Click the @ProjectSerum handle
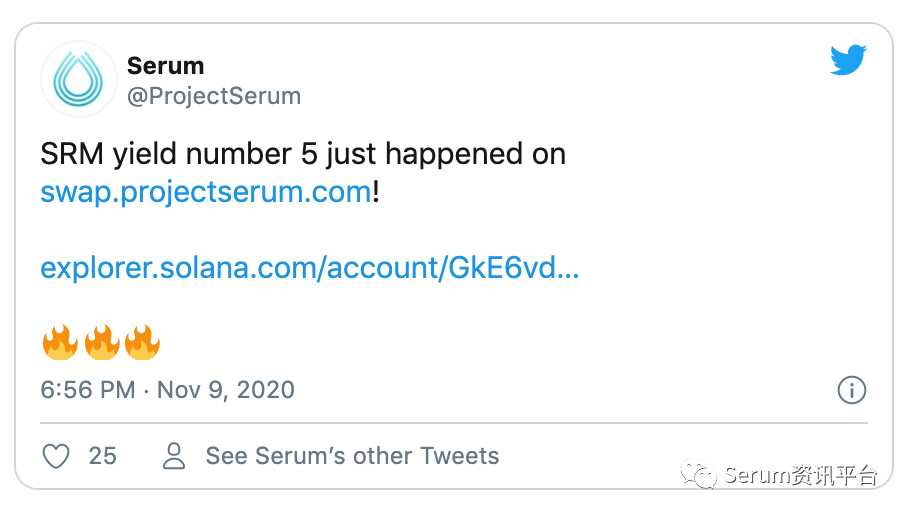This screenshot has height=516, width=908. click(214, 96)
